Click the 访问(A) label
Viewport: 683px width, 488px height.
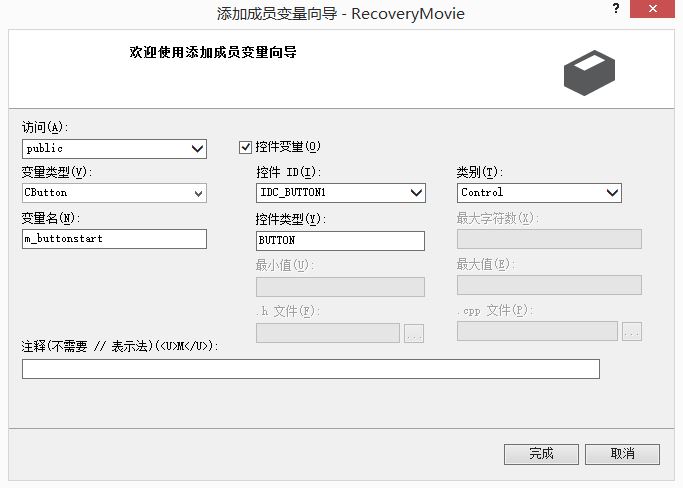[45, 127]
